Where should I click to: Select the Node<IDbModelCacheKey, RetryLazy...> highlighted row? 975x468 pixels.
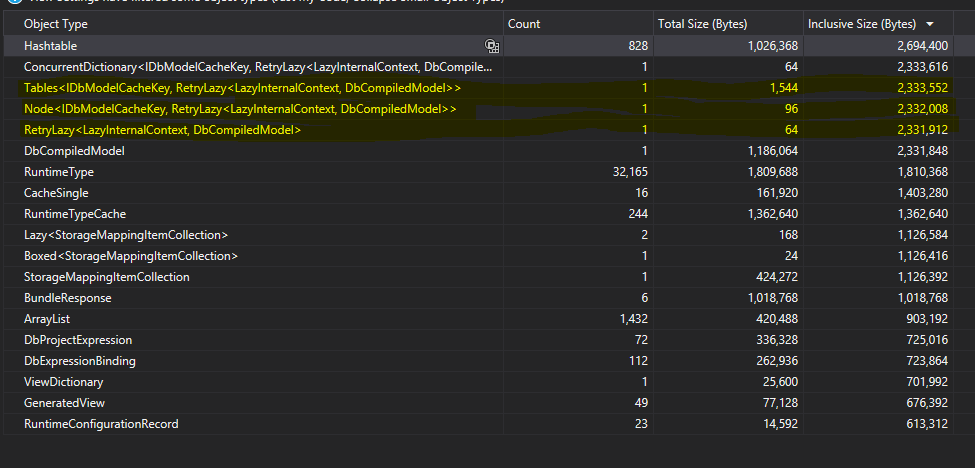[x=479, y=109]
